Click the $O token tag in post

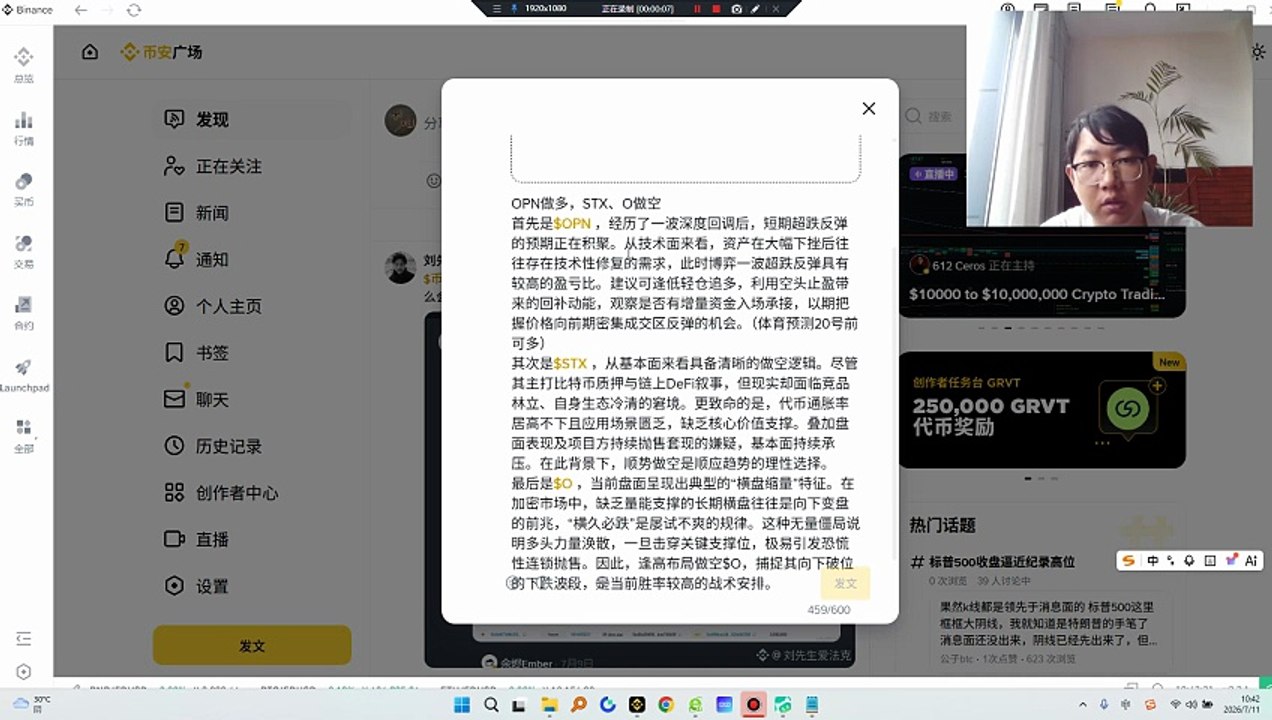pyautogui.click(x=563, y=483)
